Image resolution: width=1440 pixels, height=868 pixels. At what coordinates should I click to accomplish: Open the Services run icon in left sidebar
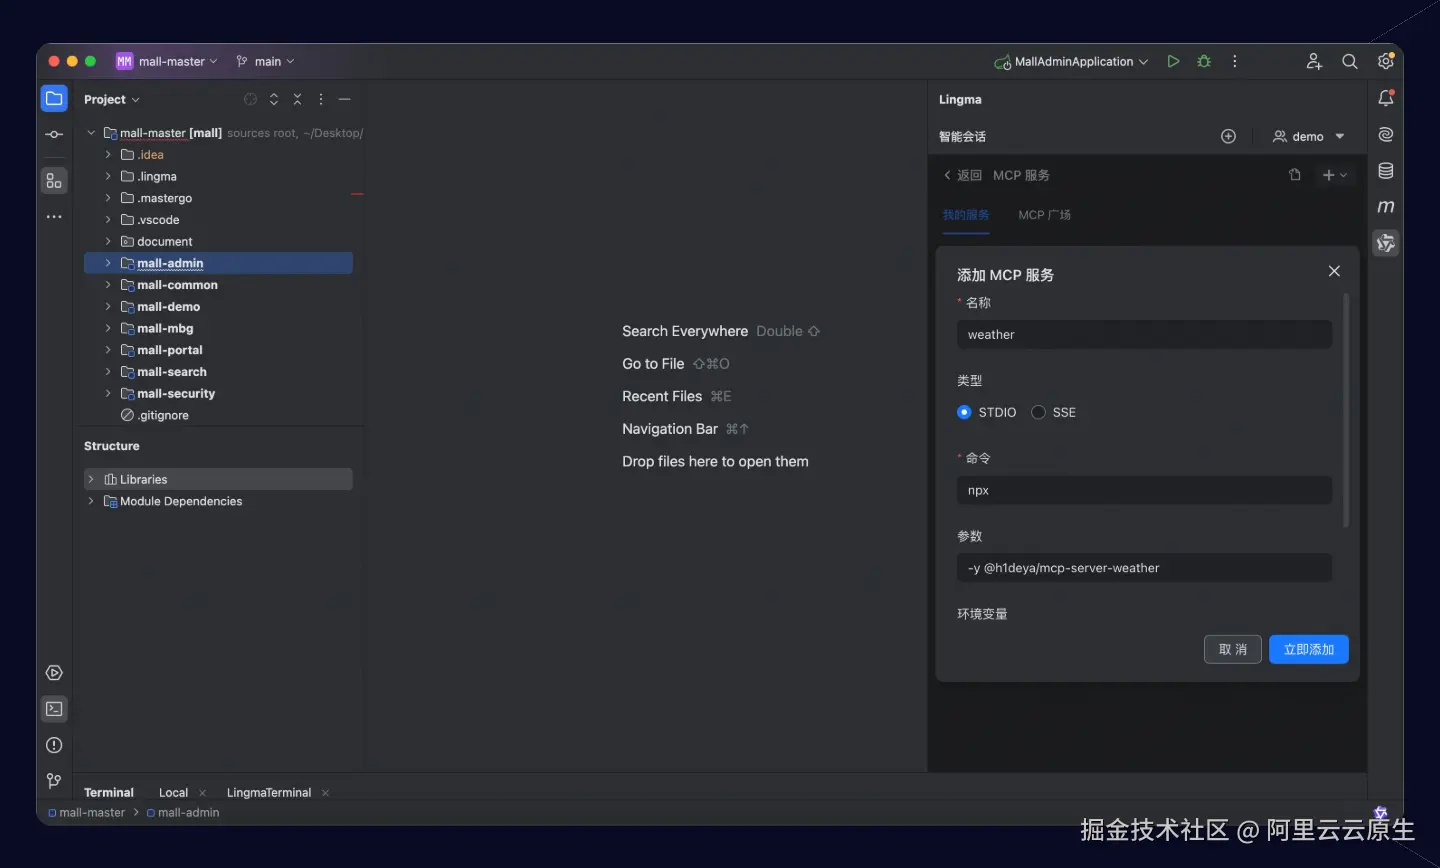coord(54,673)
